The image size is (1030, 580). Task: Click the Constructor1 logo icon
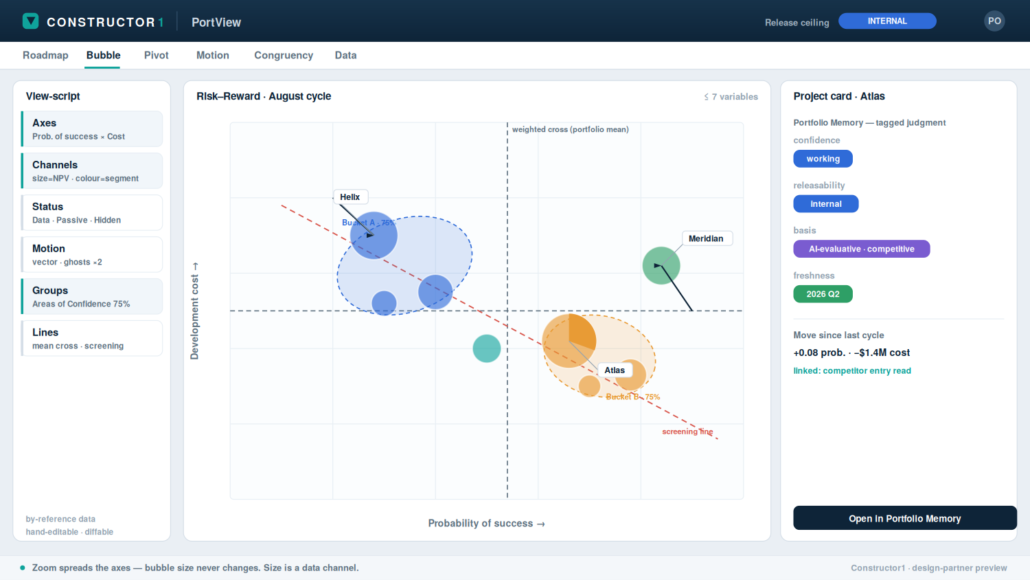click(30, 21)
